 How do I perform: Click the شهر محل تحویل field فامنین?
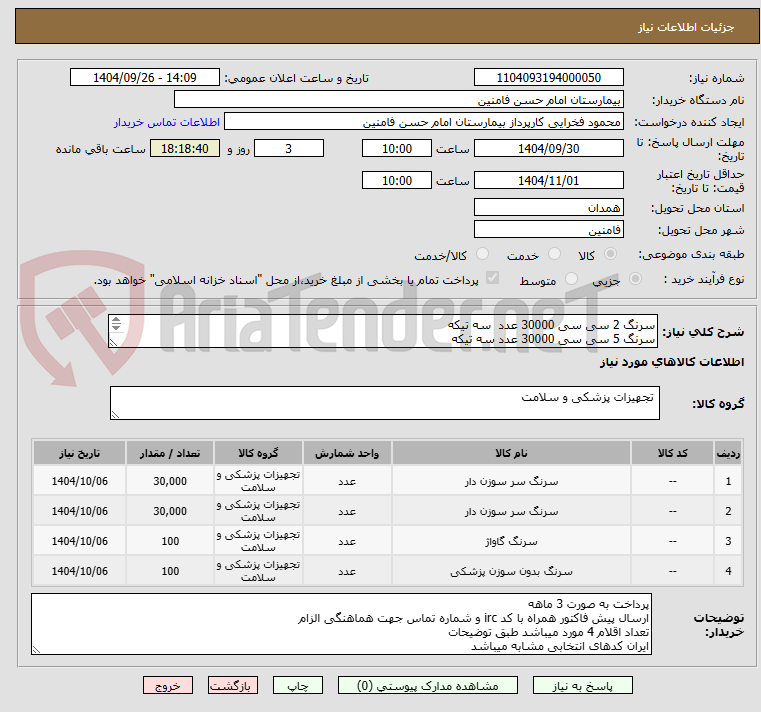(x=548, y=230)
